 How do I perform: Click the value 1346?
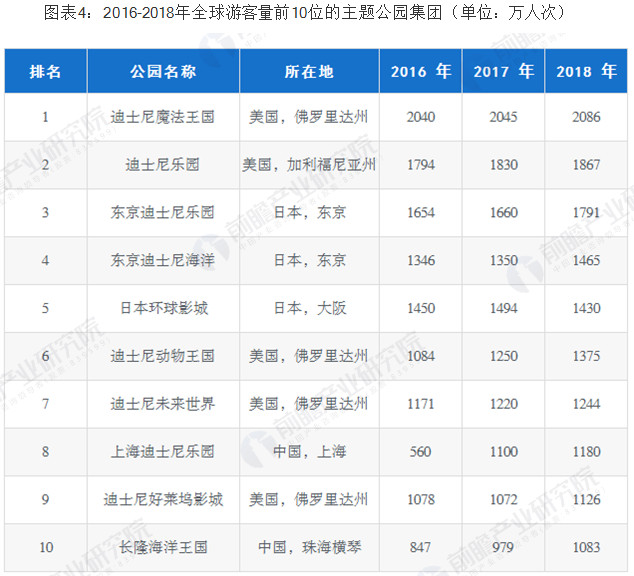[x=421, y=260]
